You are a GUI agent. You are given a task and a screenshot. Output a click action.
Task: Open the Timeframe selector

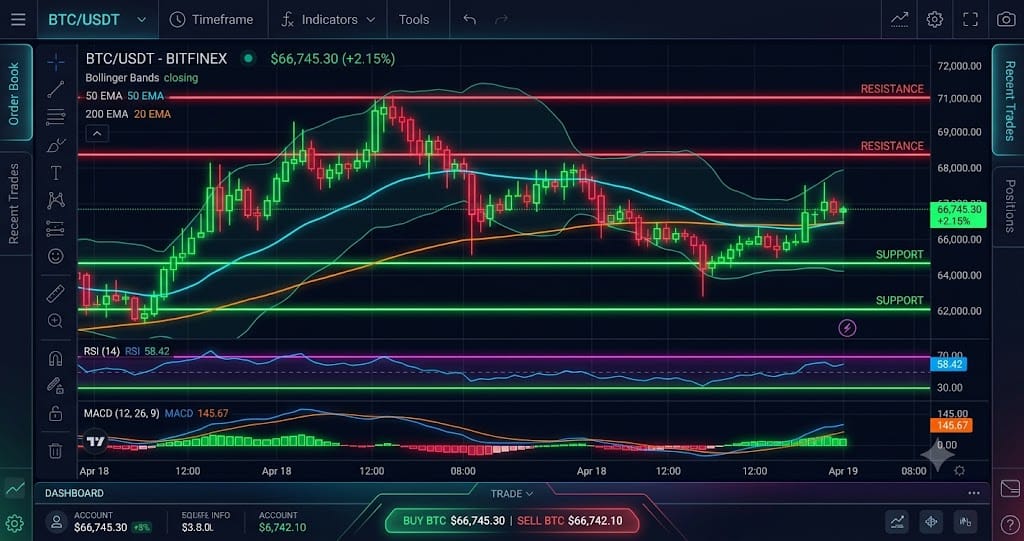point(211,20)
